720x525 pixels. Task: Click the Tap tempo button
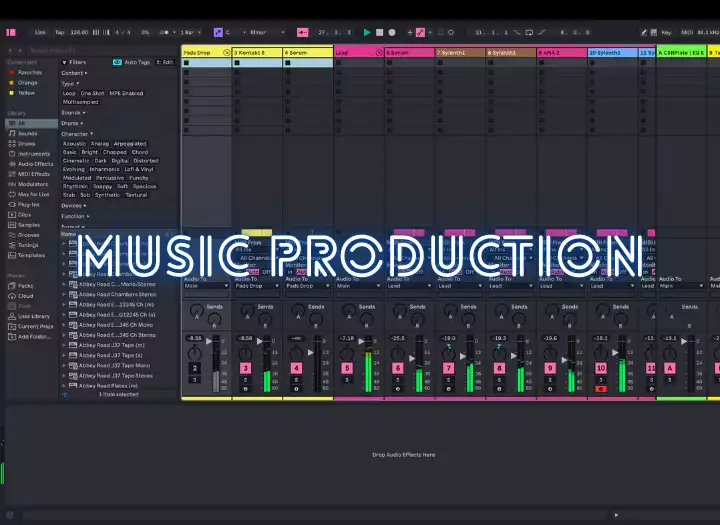click(x=60, y=33)
